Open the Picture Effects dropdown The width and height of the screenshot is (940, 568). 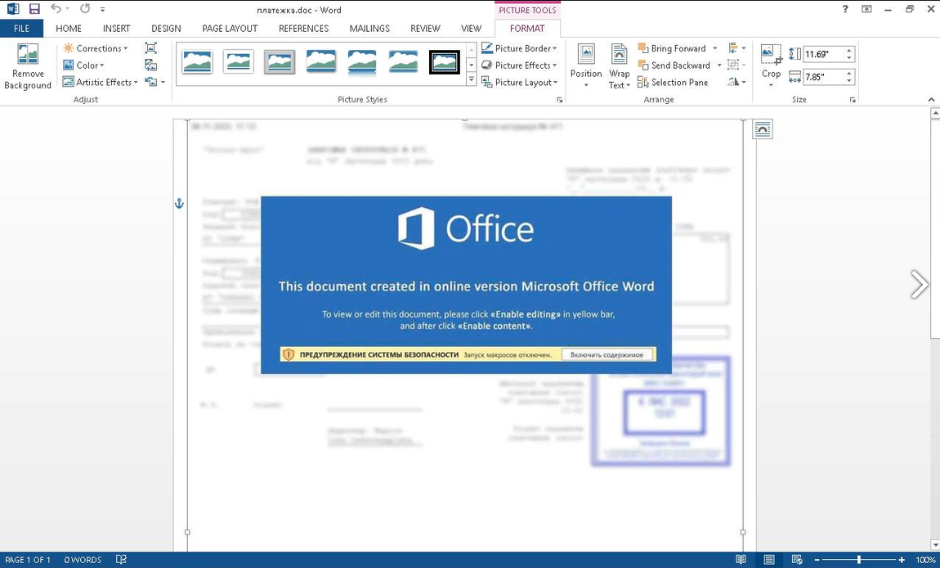[519, 65]
